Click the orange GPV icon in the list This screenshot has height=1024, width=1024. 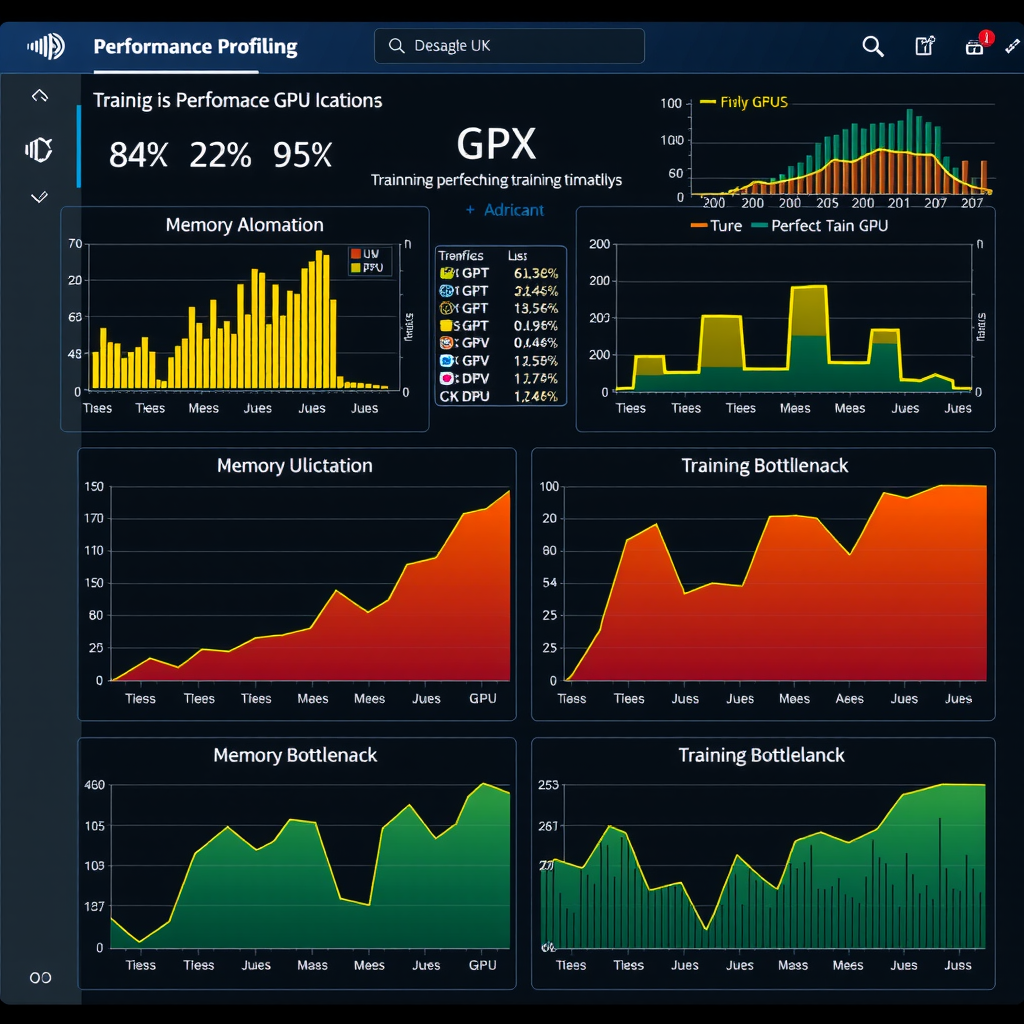[445, 342]
